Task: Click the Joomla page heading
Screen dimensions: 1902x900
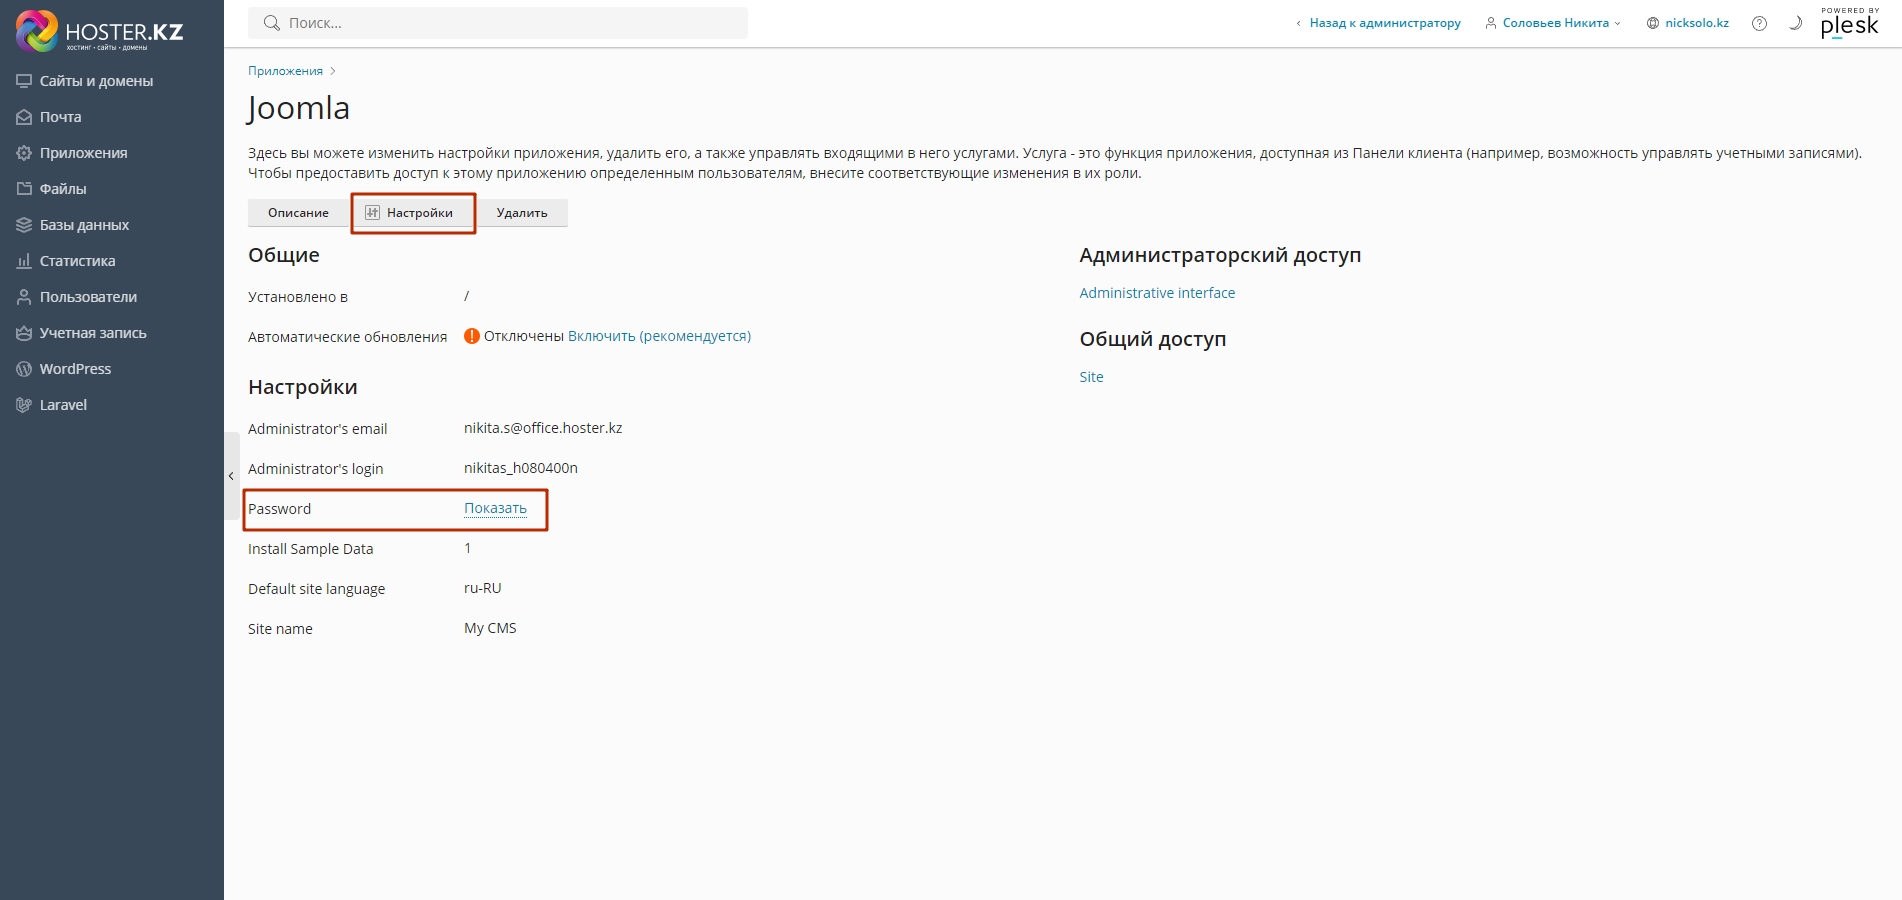Action: pyautogui.click(x=299, y=108)
